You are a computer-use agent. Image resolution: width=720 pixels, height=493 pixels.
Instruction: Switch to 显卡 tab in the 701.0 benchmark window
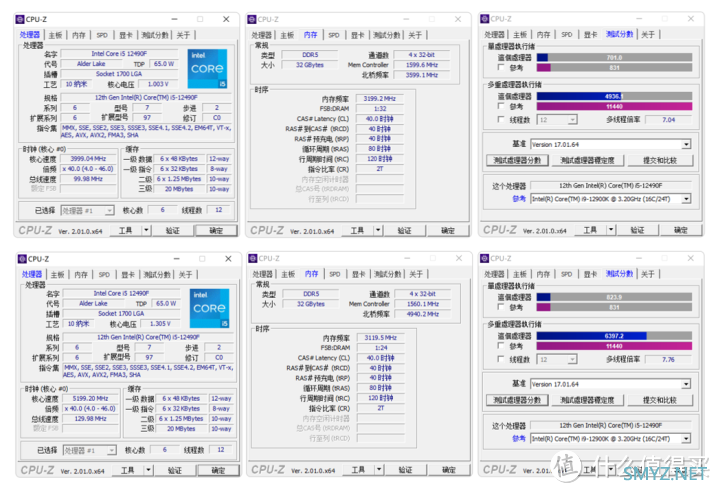pos(591,35)
